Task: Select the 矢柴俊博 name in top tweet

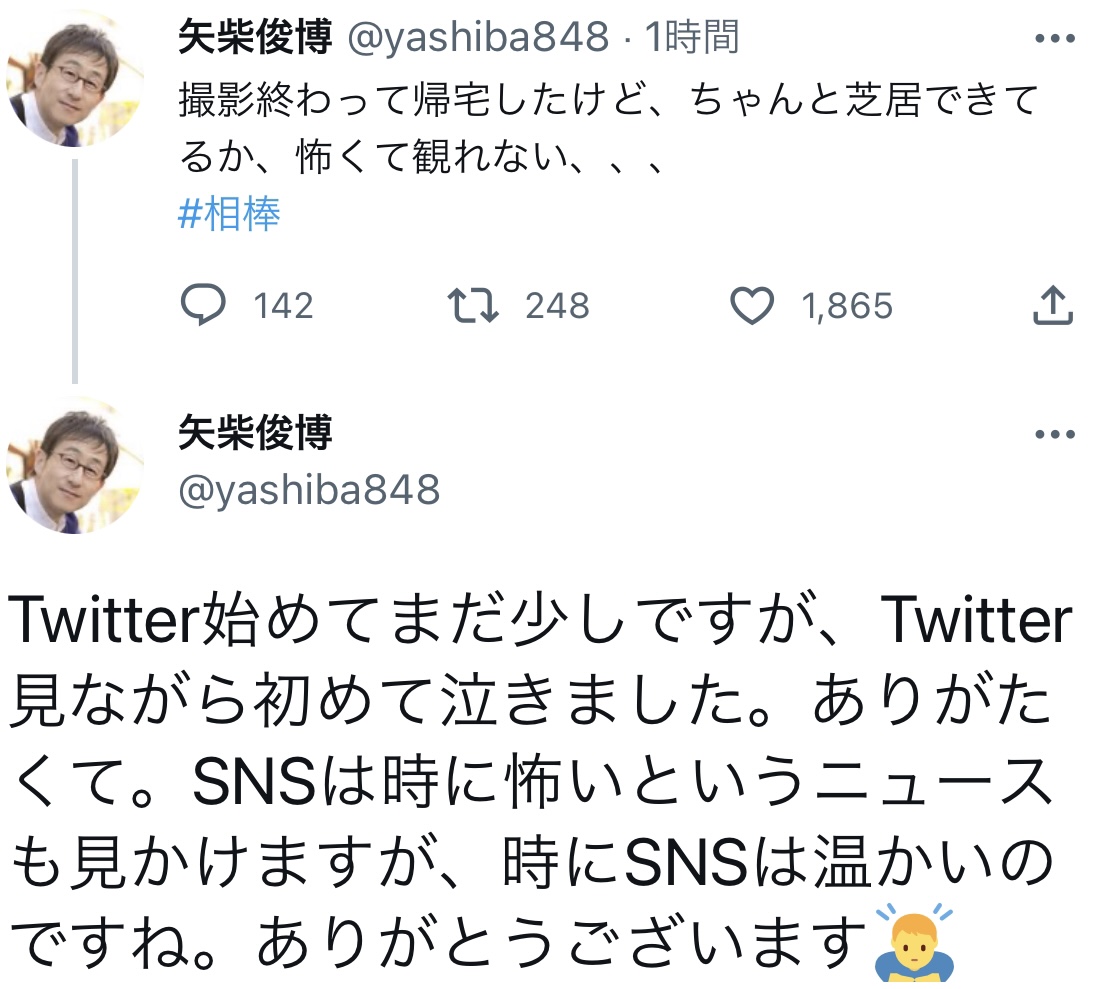Action: tap(255, 38)
